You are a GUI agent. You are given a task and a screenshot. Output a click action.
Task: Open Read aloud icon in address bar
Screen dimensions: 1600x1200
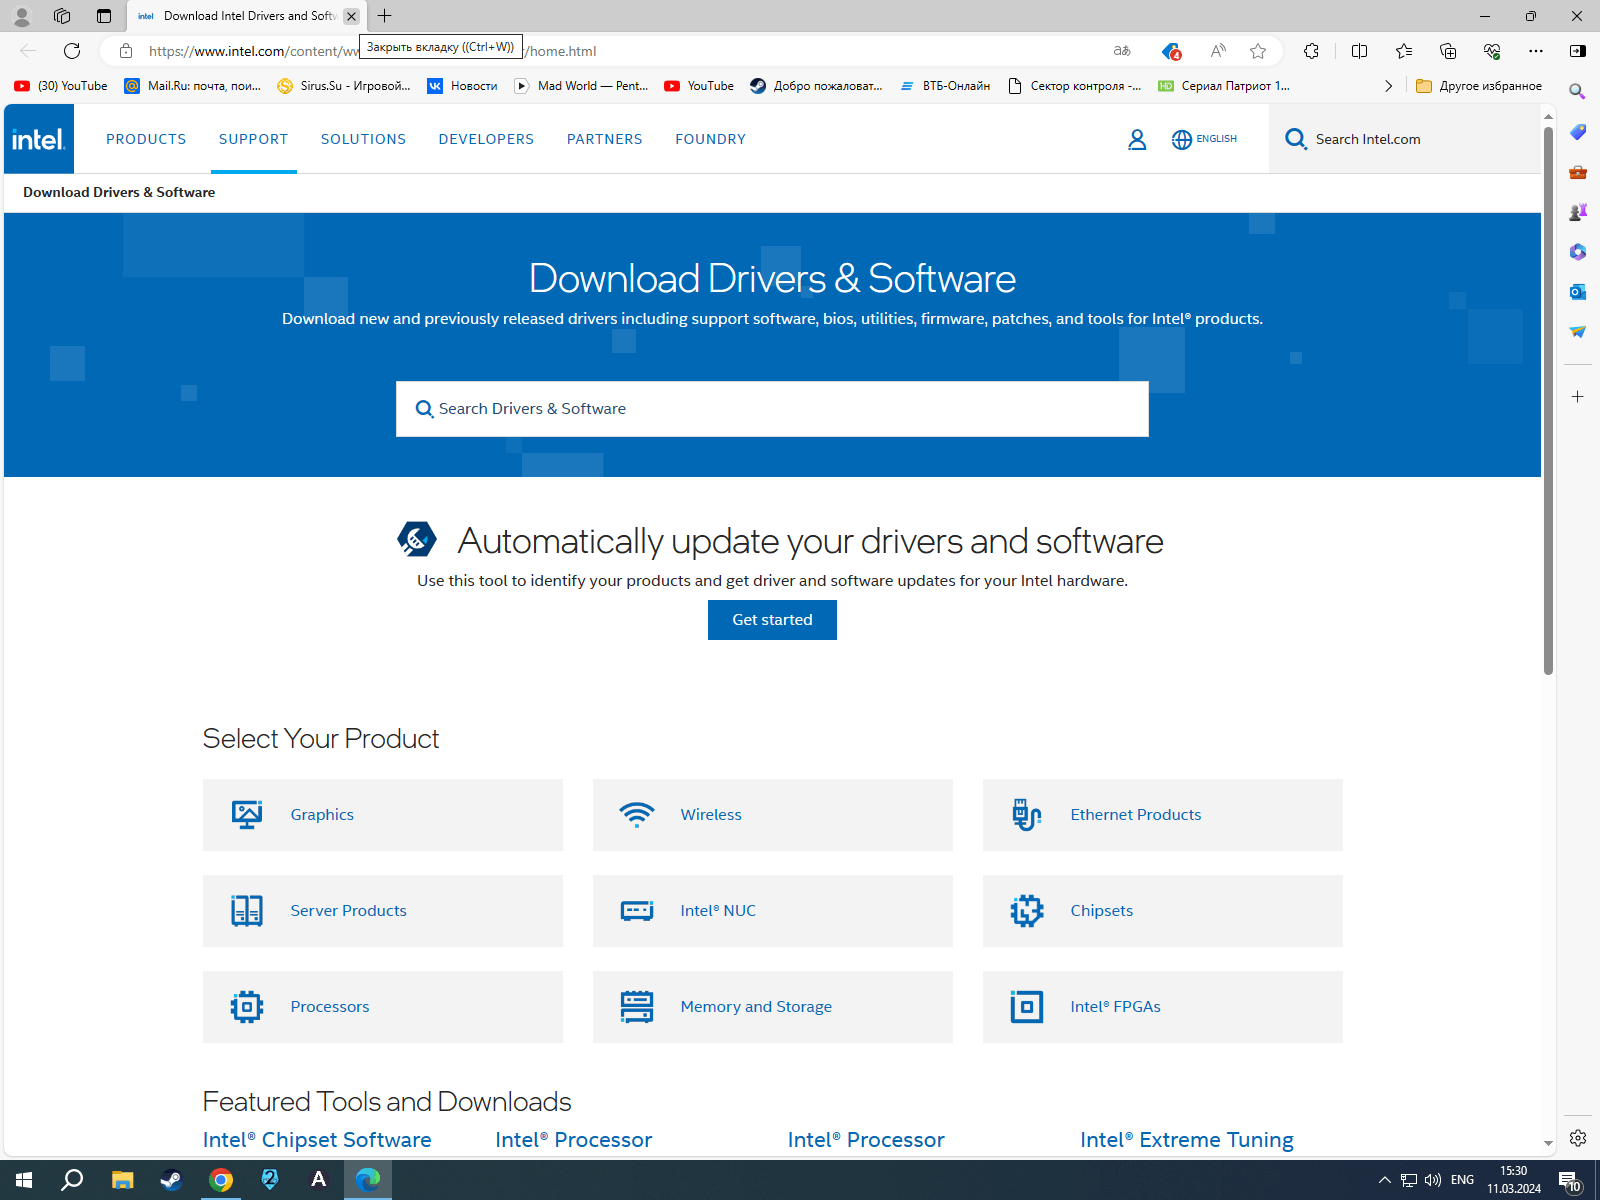pyautogui.click(x=1218, y=51)
